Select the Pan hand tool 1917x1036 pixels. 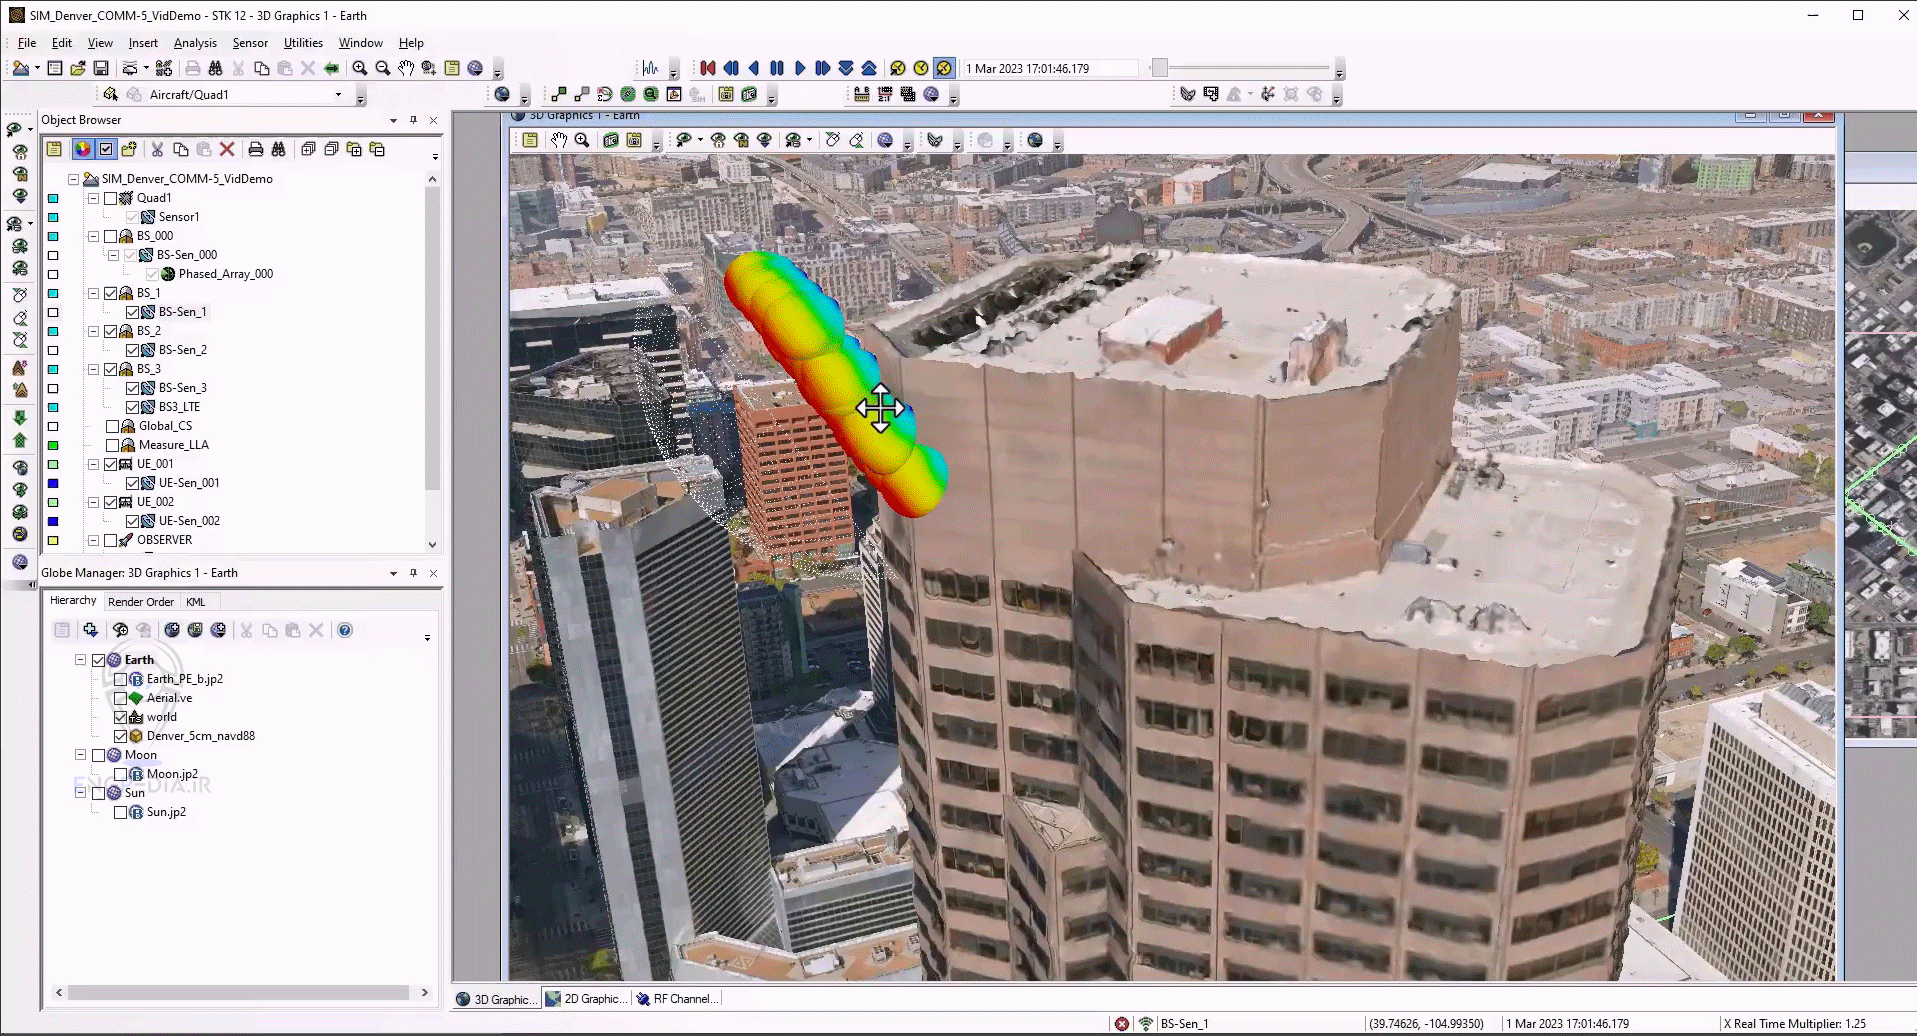(x=405, y=67)
